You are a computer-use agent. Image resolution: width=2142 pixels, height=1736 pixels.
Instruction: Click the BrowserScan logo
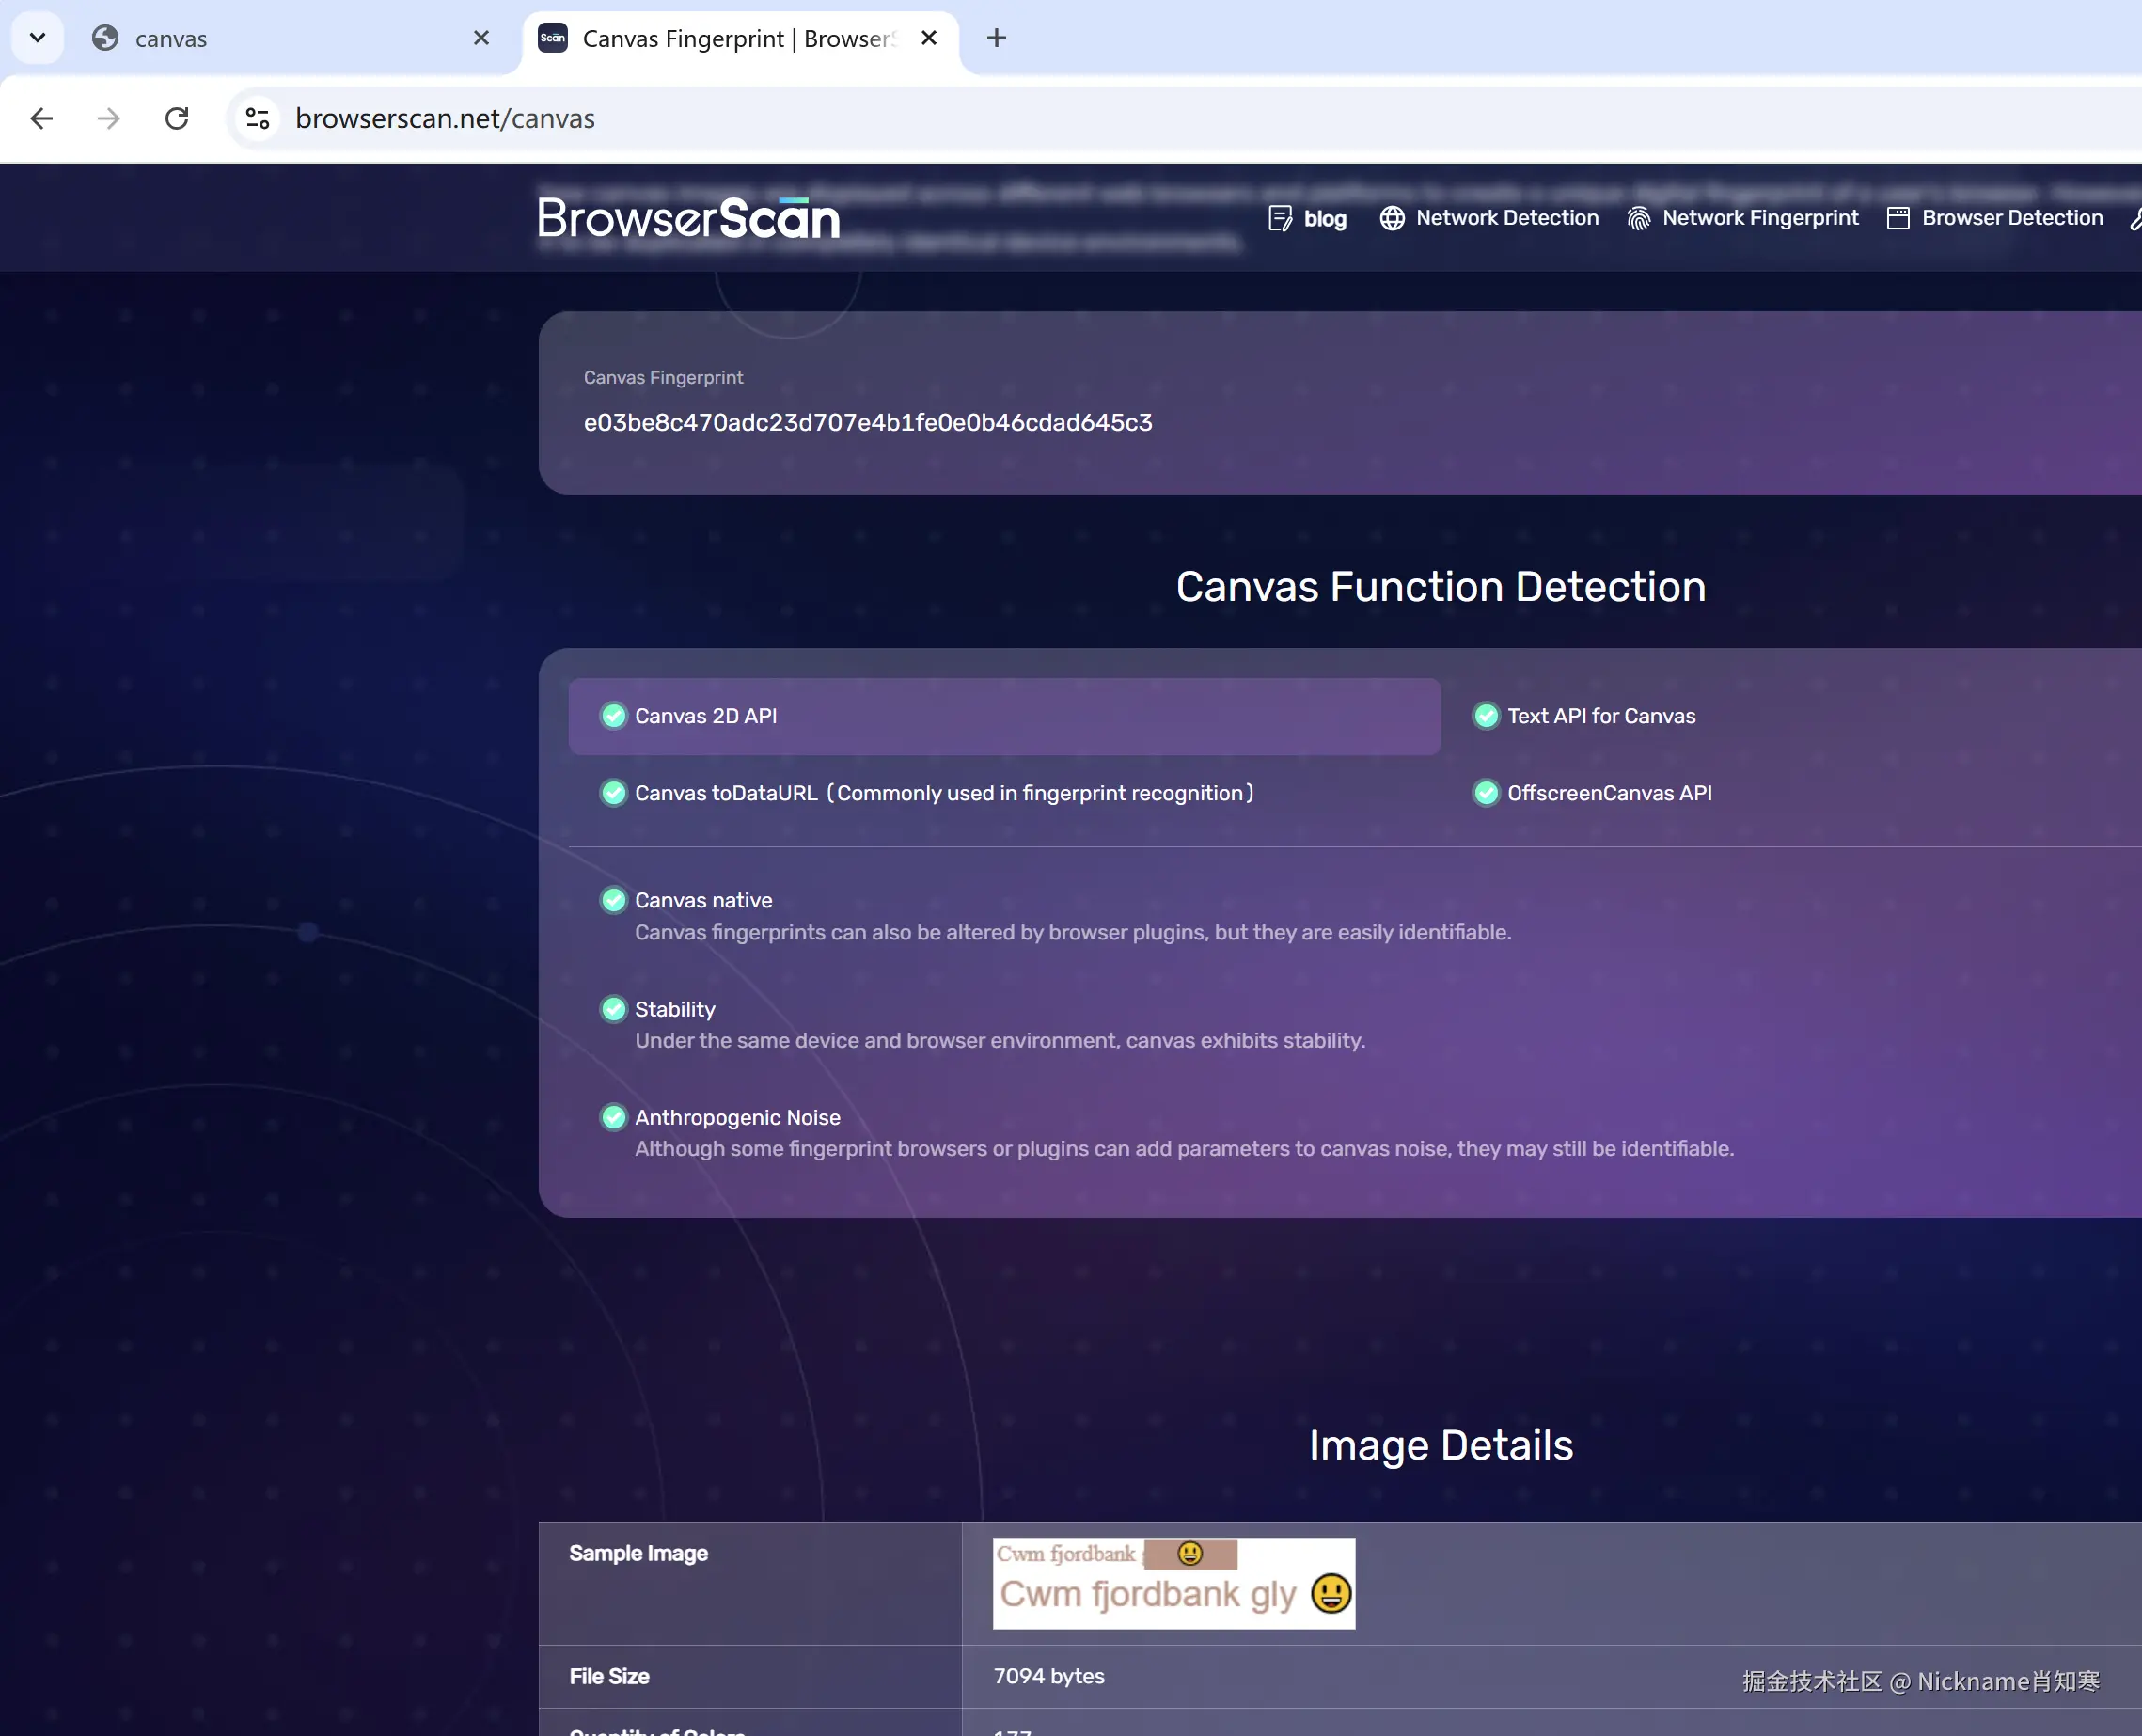pos(688,218)
